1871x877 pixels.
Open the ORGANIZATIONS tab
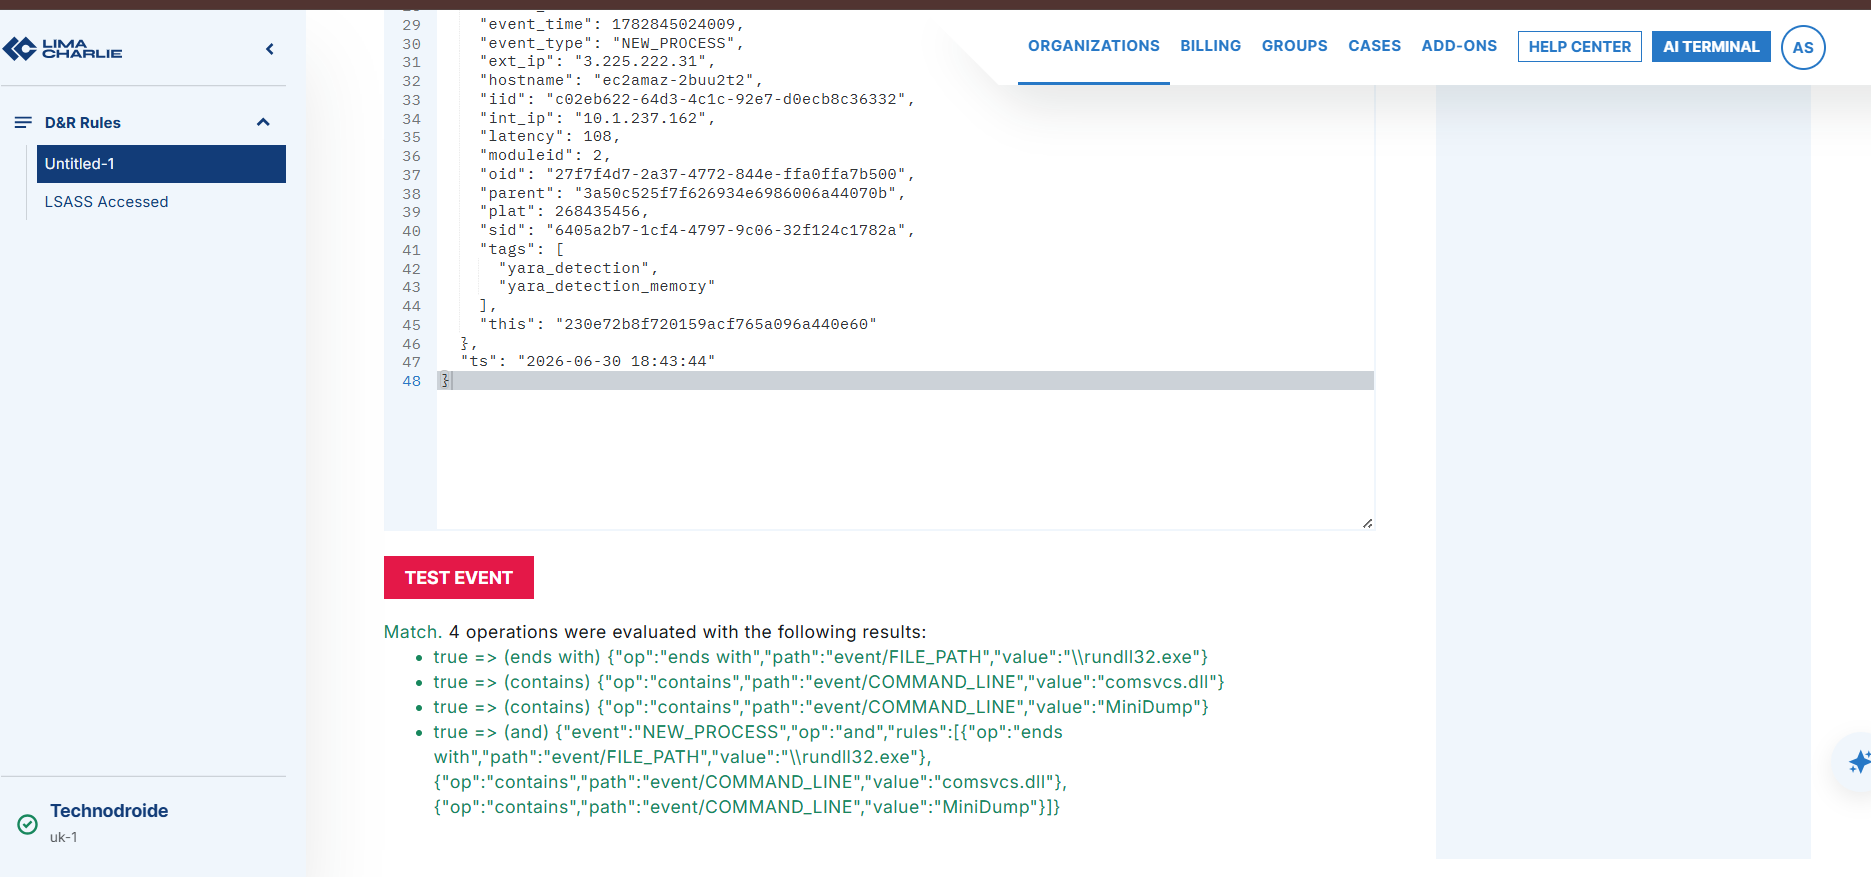1094,46
